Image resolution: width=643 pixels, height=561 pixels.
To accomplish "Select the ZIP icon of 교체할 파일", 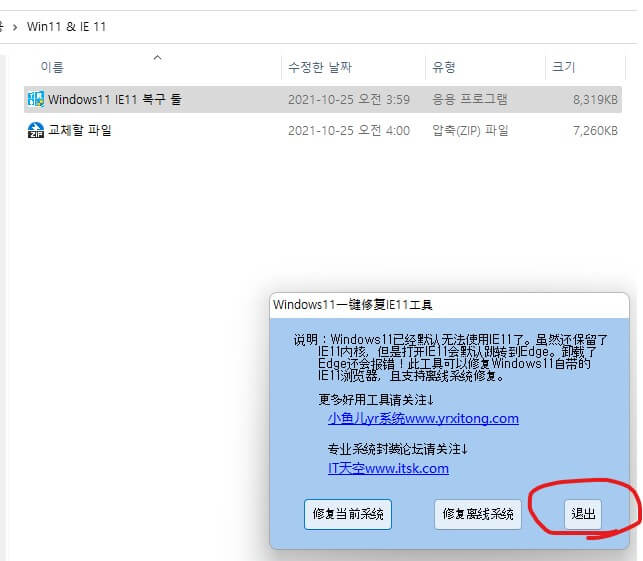I will (x=35, y=130).
